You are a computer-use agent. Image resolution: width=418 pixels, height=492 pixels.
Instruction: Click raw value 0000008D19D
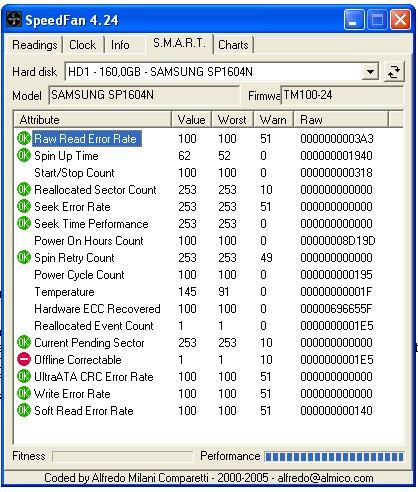click(x=338, y=240)
